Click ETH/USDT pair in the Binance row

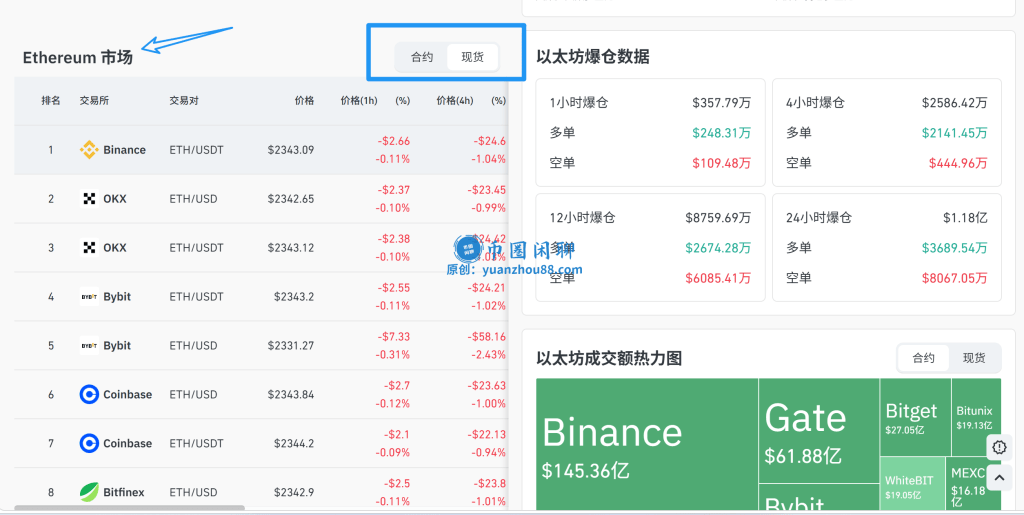pos(196,150)
